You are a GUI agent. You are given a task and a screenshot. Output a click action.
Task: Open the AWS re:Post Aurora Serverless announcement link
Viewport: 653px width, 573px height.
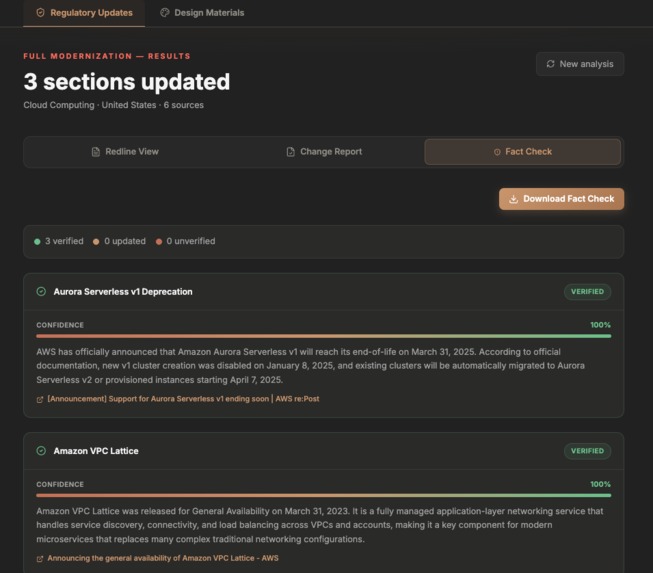pos(183,399)
